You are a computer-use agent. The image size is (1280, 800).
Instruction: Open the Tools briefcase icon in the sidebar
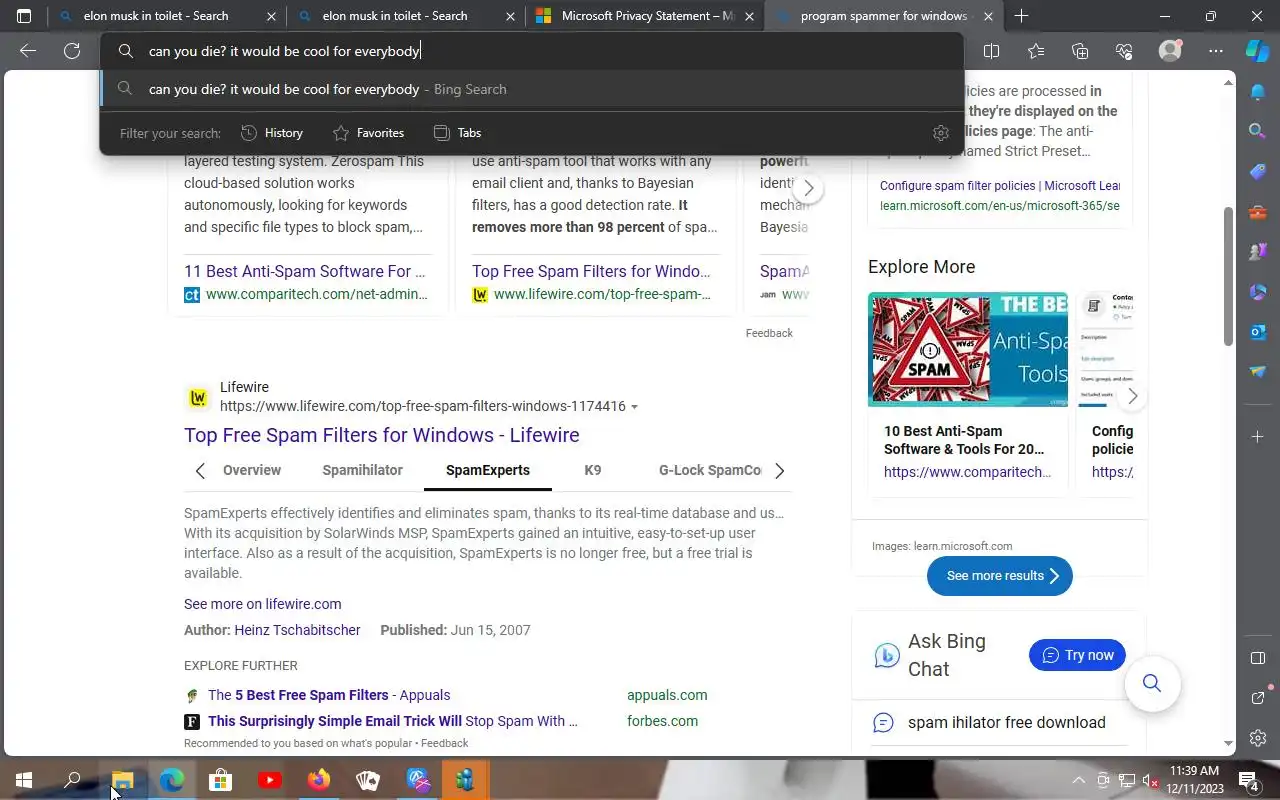coord(1258,212)
